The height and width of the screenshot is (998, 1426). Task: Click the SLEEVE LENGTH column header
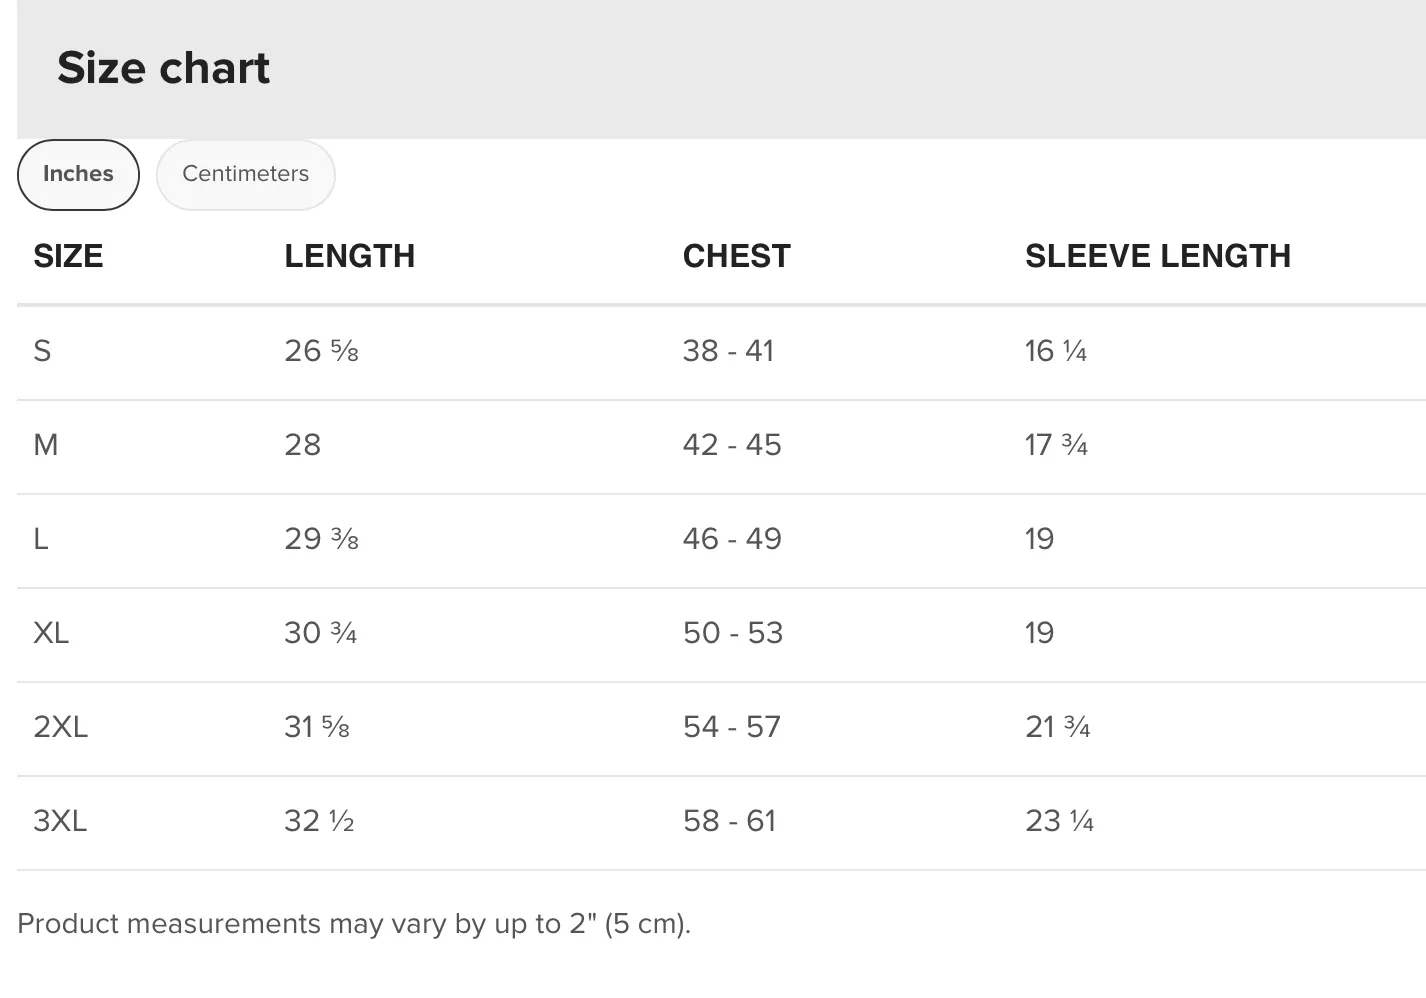1157,256
